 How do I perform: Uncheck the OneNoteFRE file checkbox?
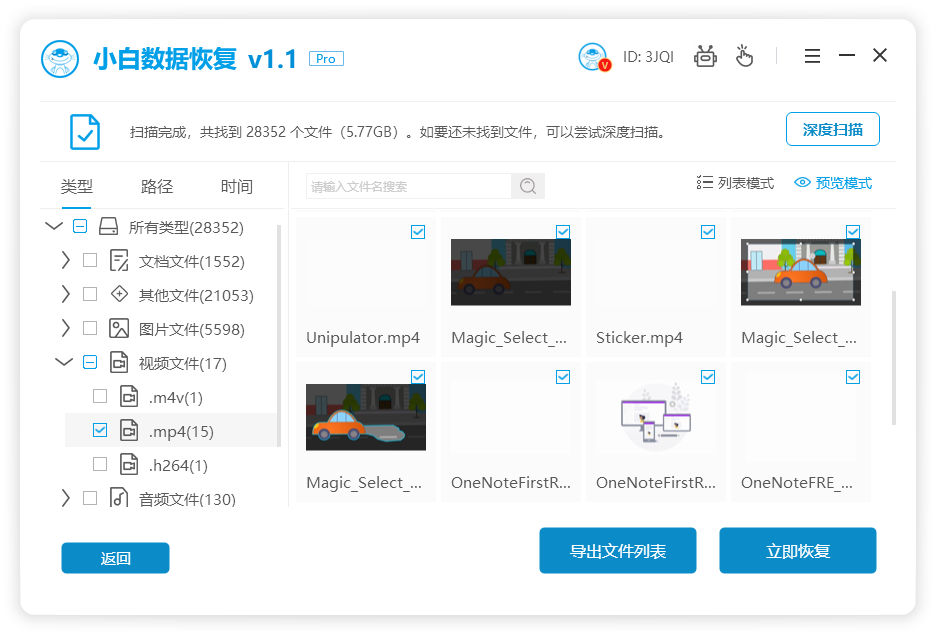(x=853, y=377)
